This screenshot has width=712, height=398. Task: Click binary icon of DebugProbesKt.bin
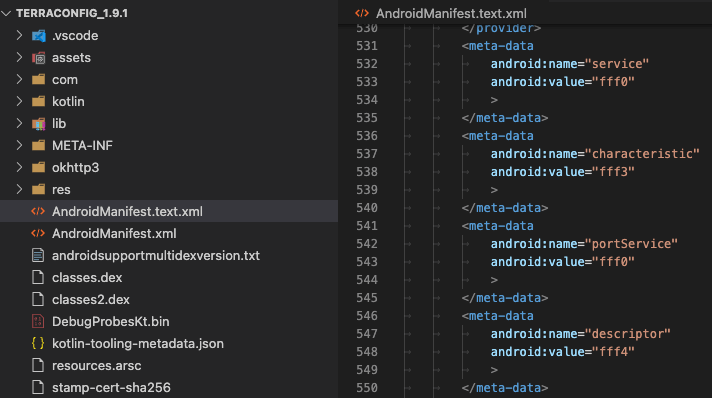(x=38, y=321)
